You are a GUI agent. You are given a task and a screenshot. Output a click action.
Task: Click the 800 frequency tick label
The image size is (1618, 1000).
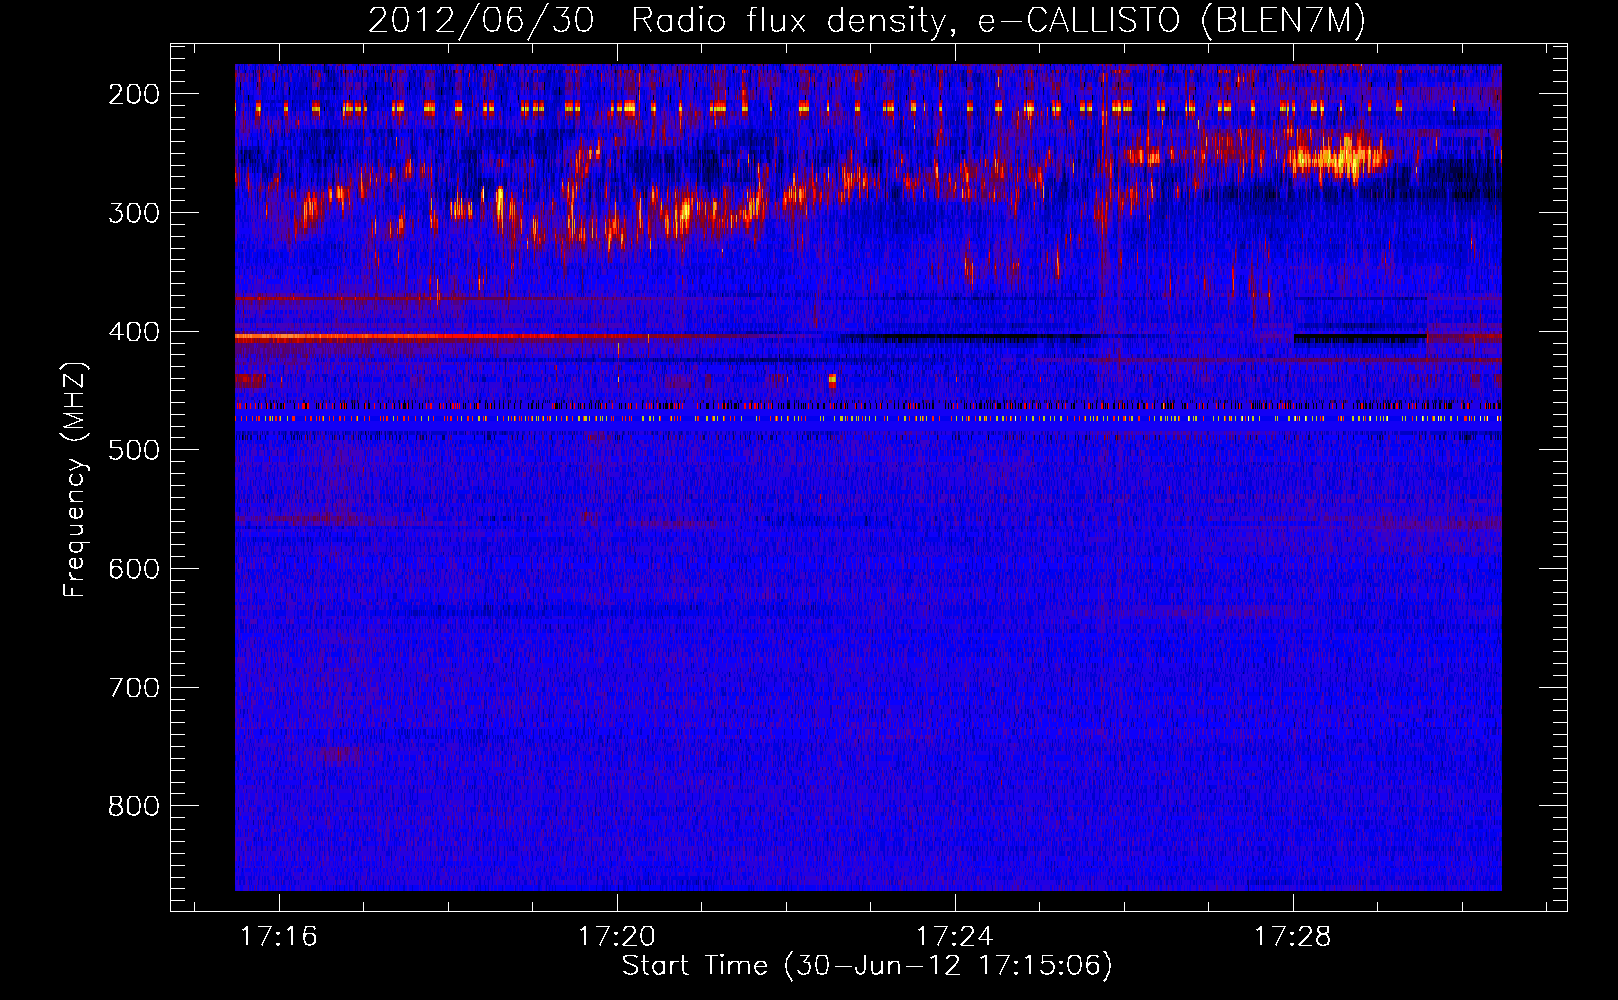[x=133, y=806]
